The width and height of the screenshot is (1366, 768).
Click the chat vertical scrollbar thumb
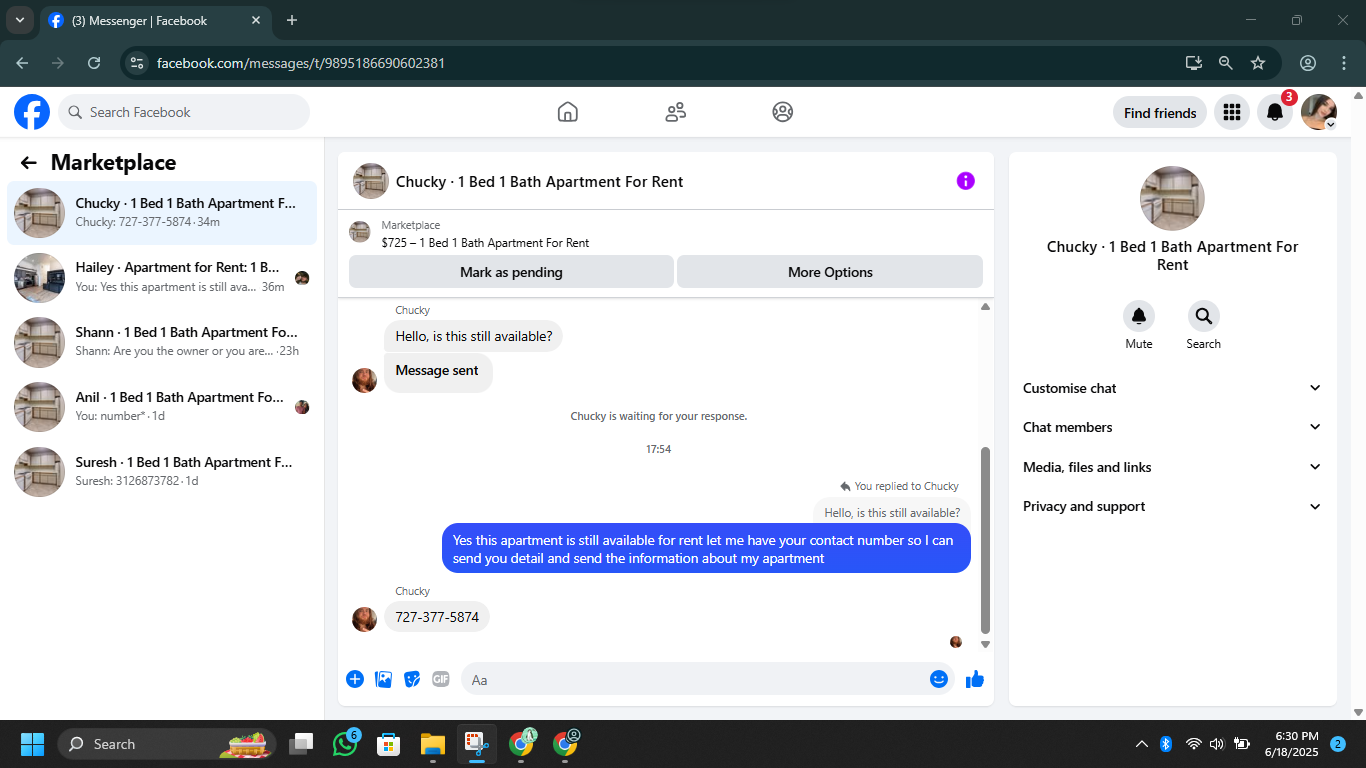(x=985, y=540)
